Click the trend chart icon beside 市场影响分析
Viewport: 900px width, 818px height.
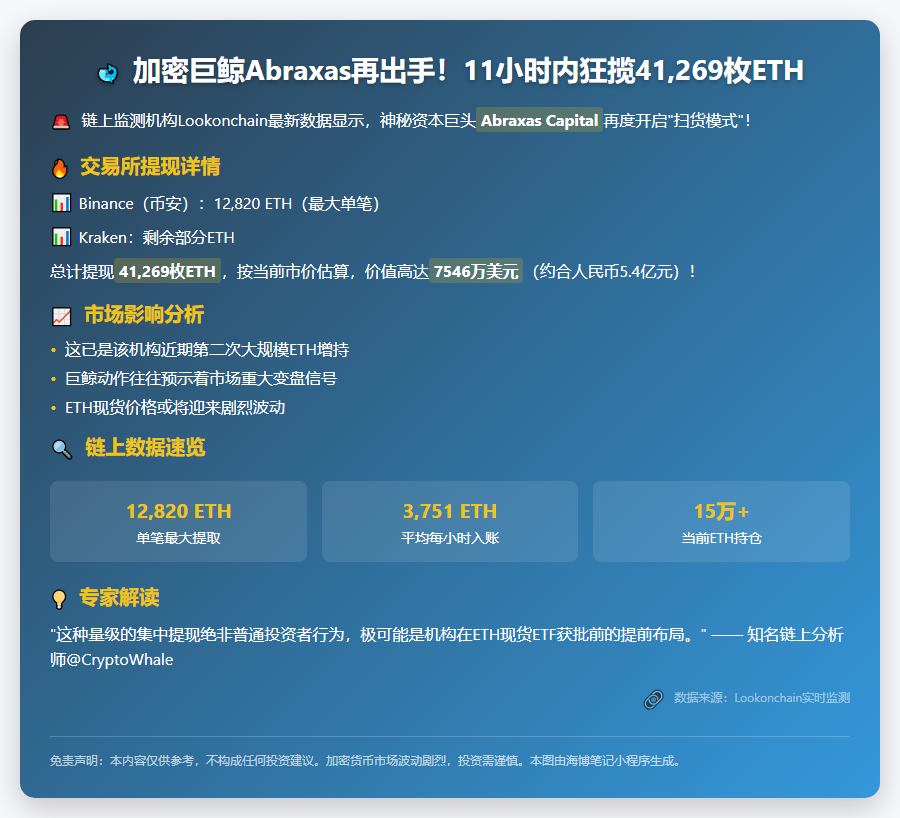point(61,316)
